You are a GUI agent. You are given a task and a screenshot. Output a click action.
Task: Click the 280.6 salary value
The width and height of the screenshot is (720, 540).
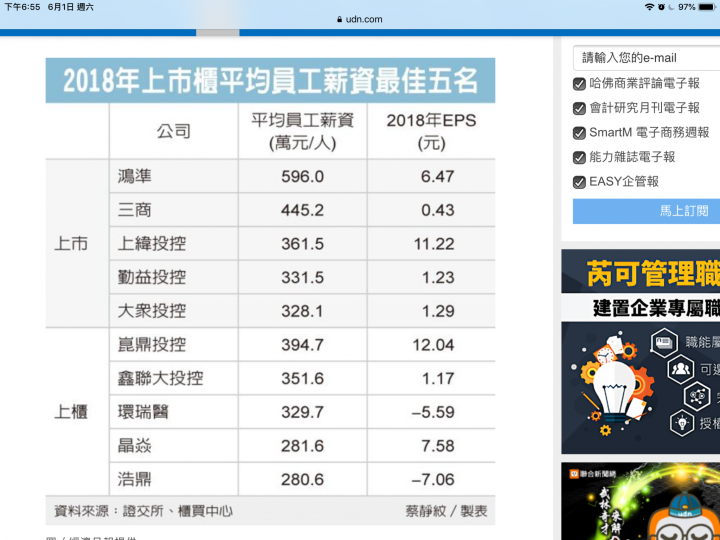(303, 480)
